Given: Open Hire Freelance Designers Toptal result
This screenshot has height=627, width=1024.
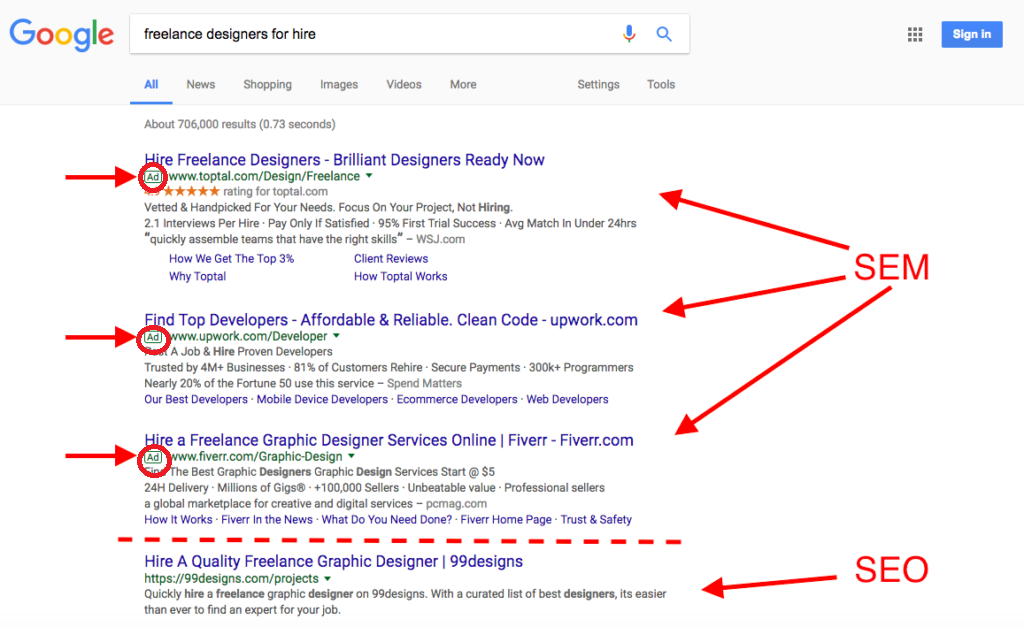Looking at the screenshot, I should [344, 160].
